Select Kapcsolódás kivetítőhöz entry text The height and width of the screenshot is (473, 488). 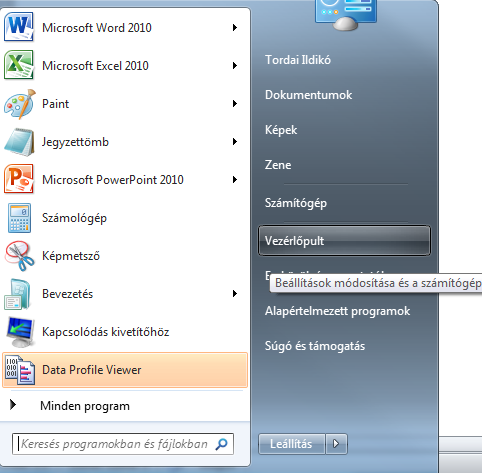point(105,332)
